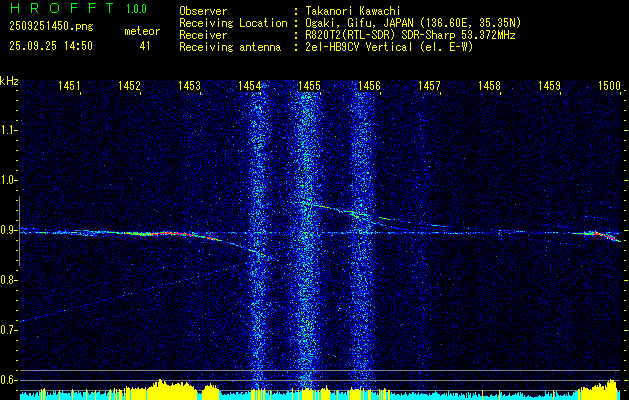The height and width of the screenshot is (400, 629).
Task: Click the 0.9 frequency axis label
Action: (x=9, y=230)
